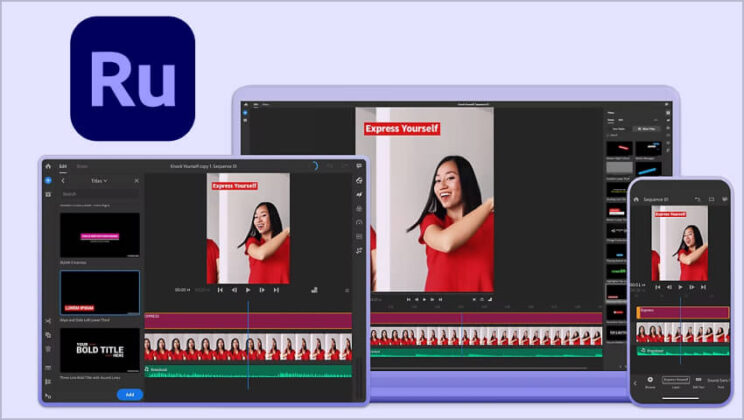This screenshot has width=744, height=420.
Task: Click the trash delete icon on tablet
Action: tap(48, 349)
